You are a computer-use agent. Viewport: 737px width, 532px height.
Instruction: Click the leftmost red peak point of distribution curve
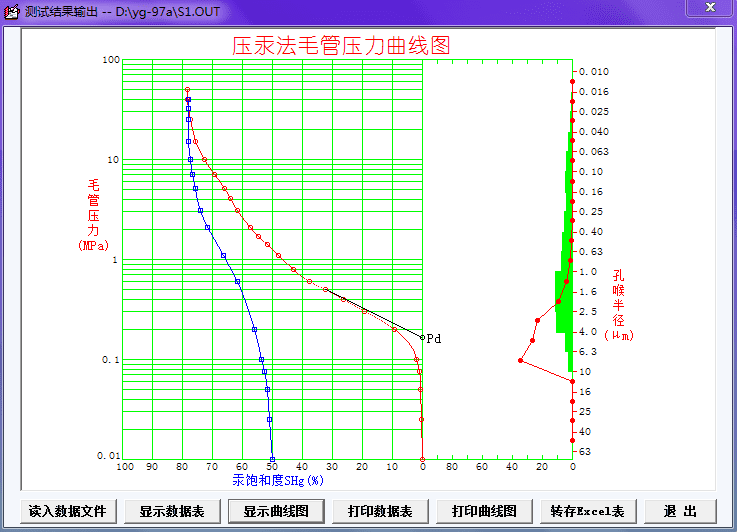(520, 360)
